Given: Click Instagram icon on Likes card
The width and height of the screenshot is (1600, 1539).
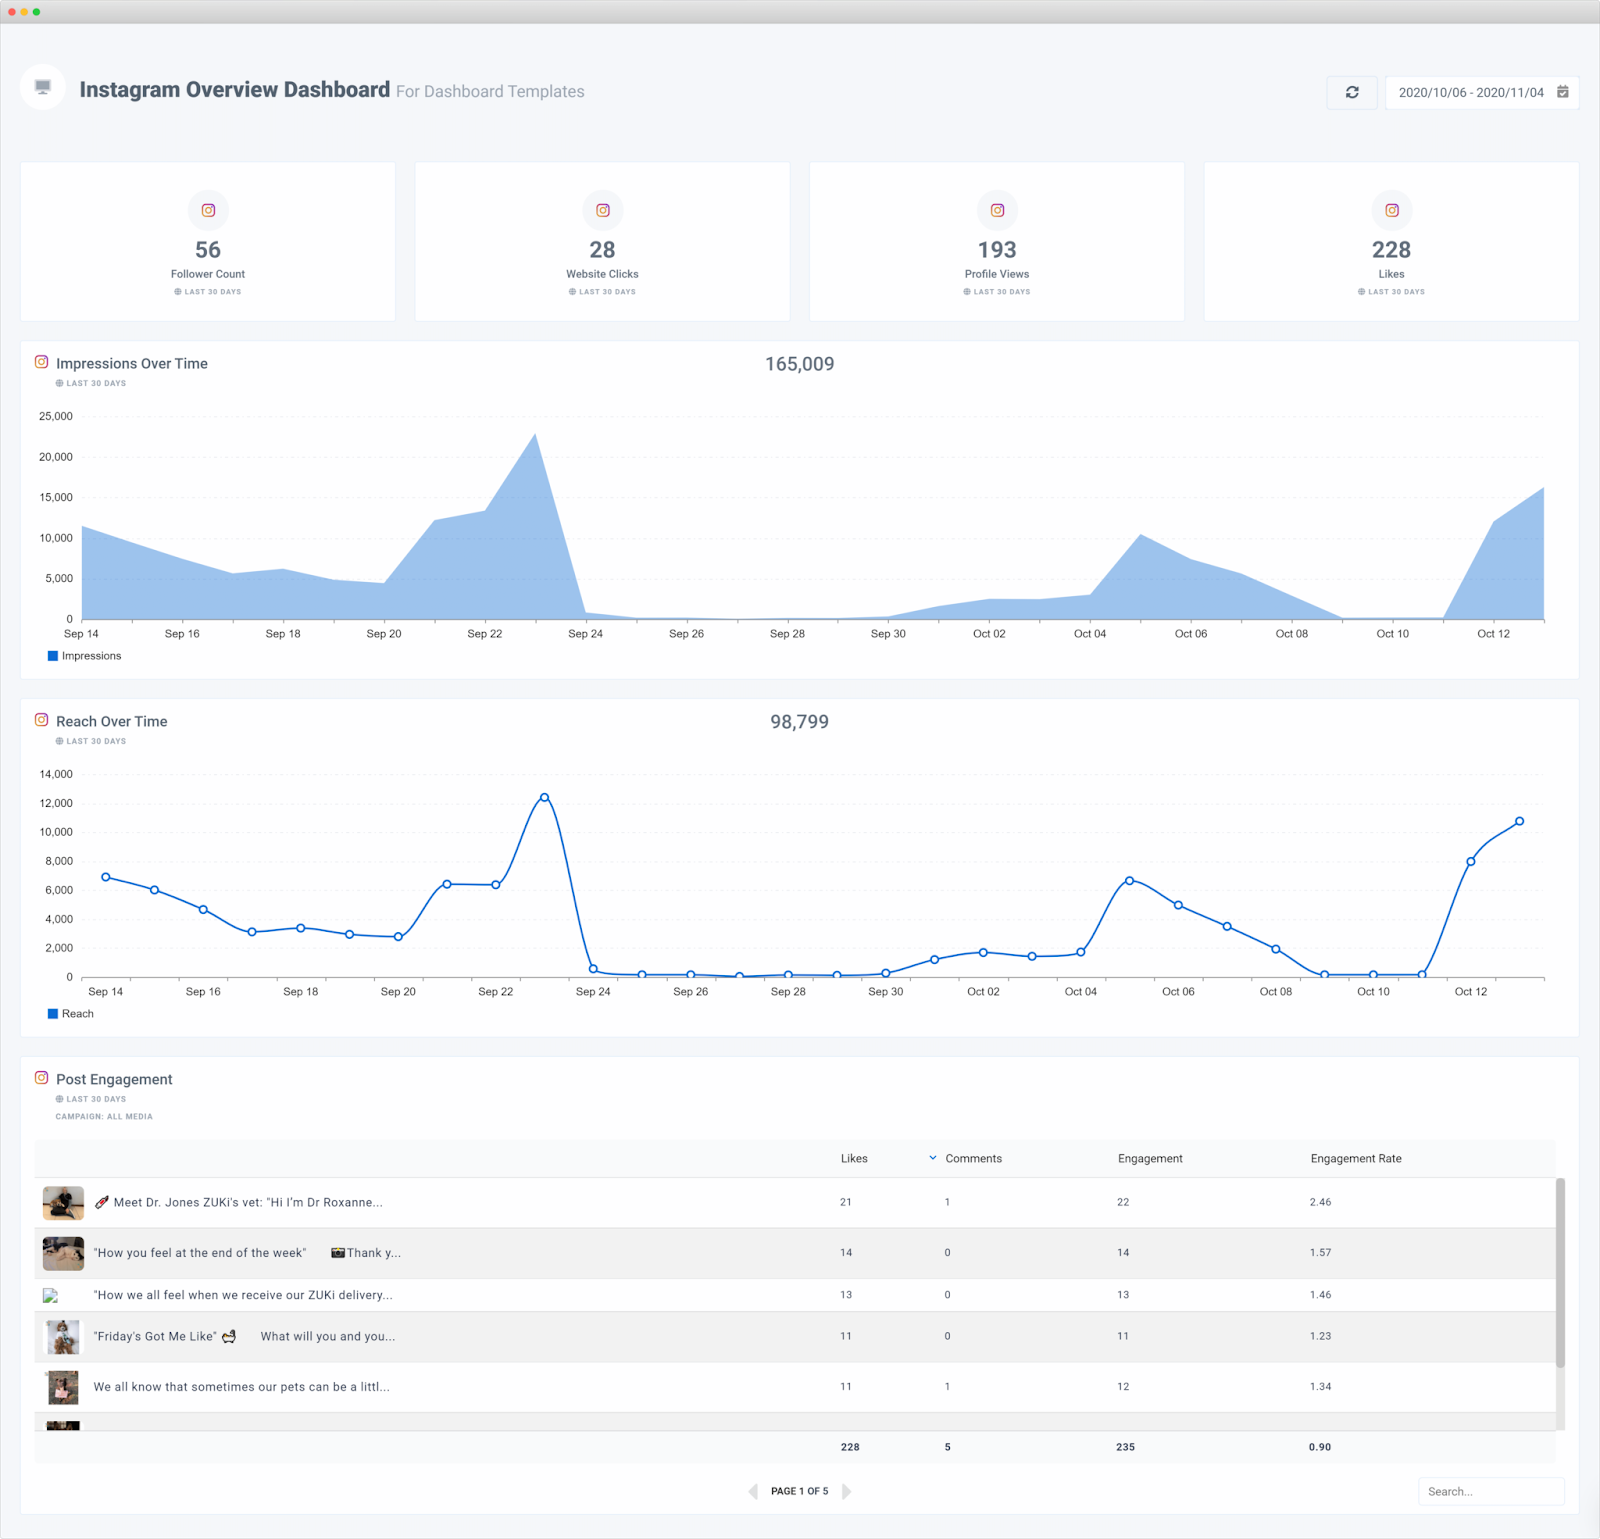Looking at the screenshot, I should click(1391, 210).
